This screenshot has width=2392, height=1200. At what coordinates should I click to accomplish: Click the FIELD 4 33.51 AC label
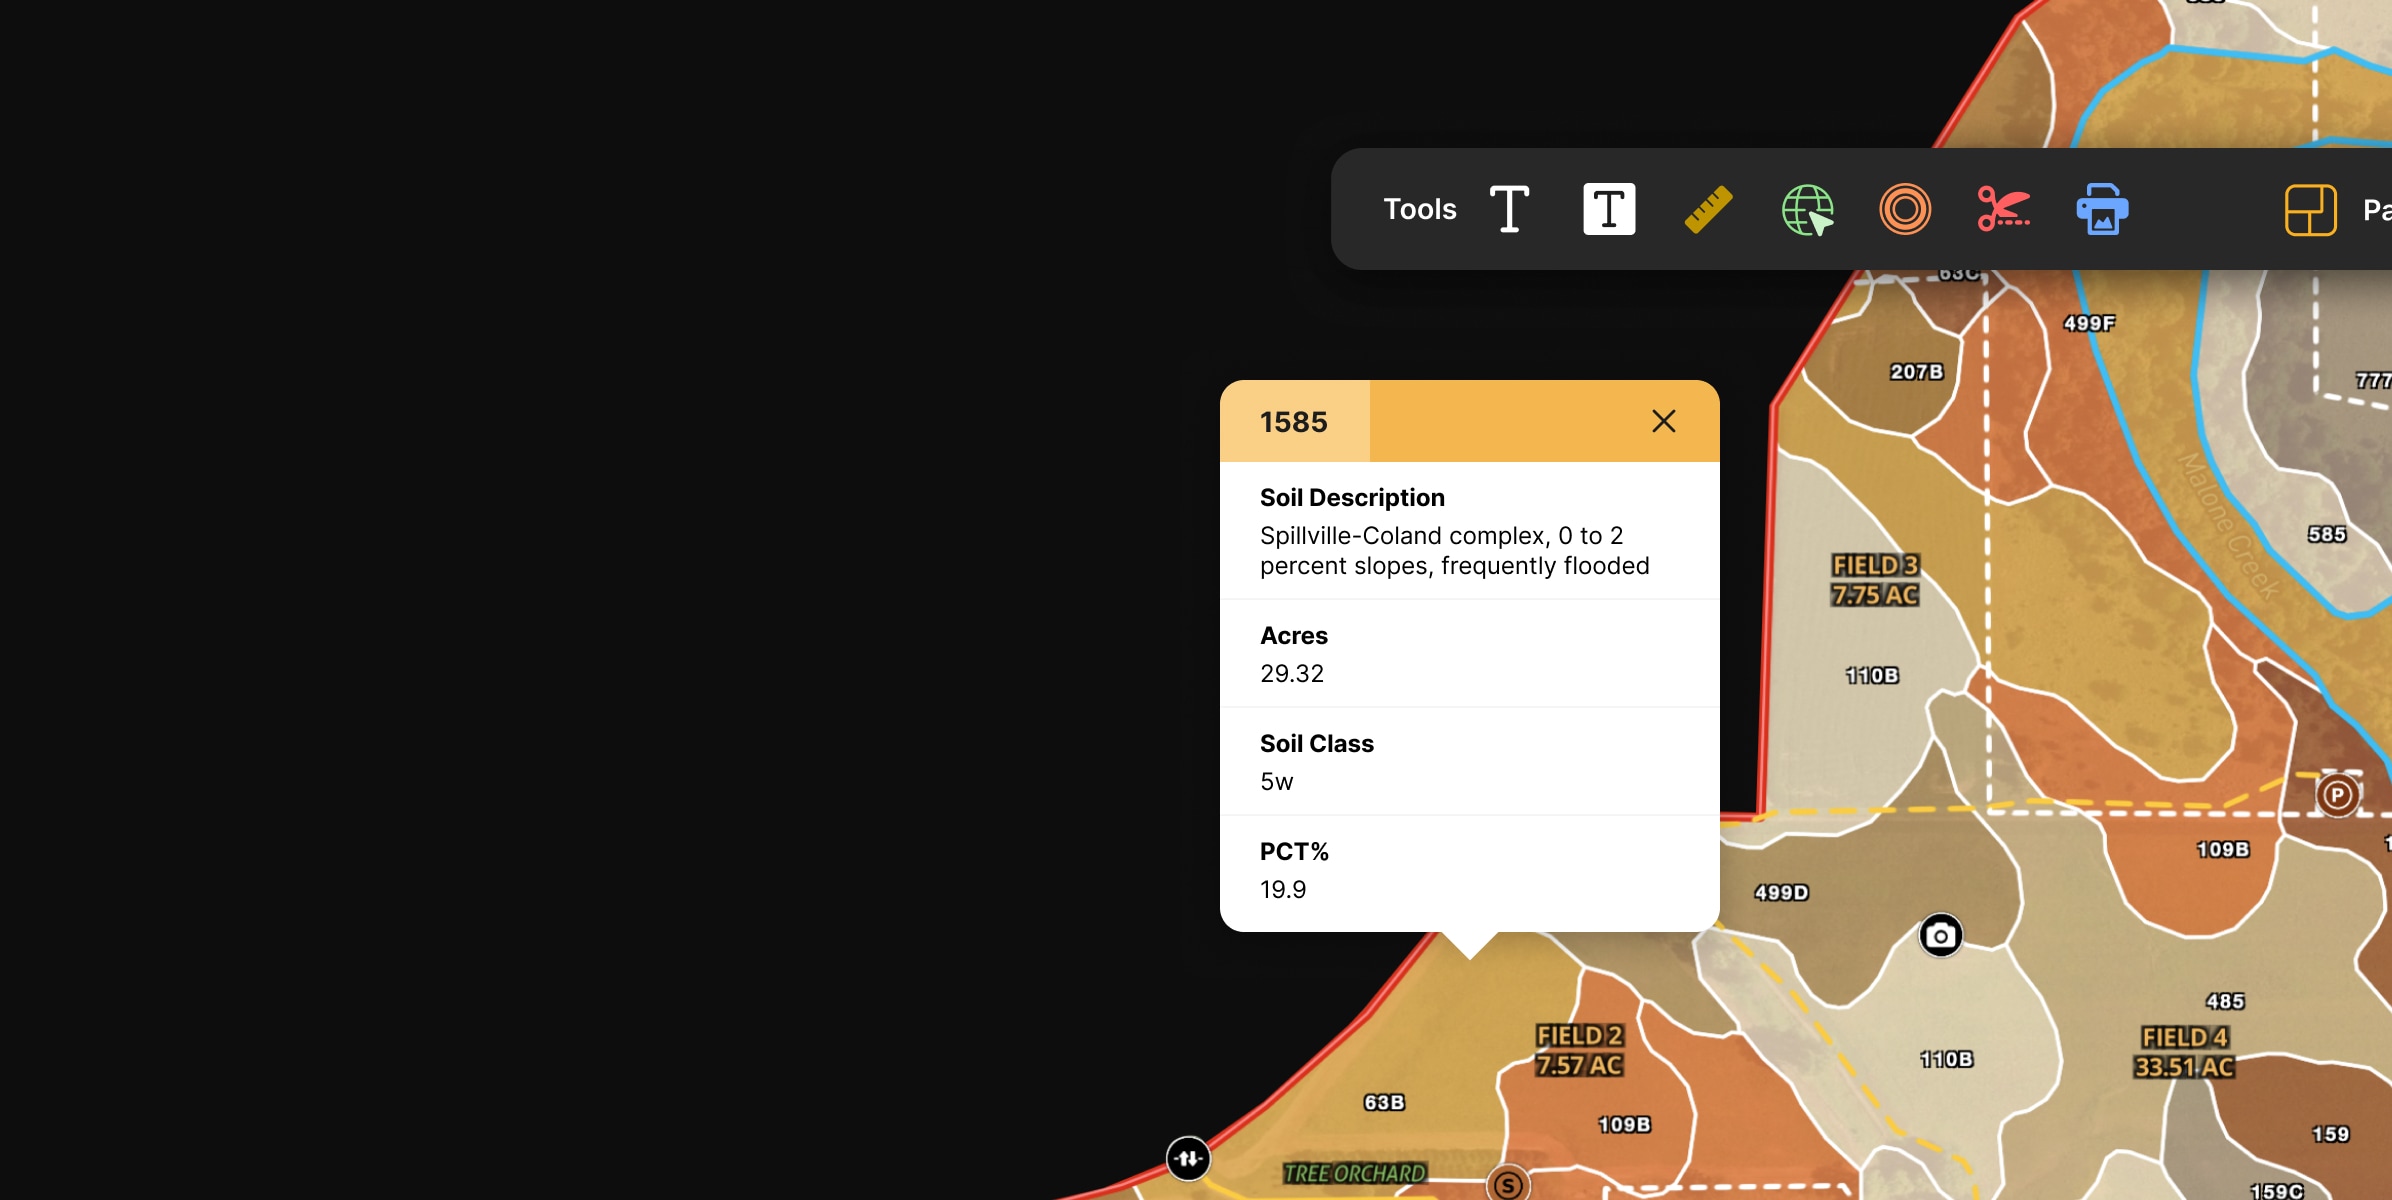(x=2184, y=1052)
